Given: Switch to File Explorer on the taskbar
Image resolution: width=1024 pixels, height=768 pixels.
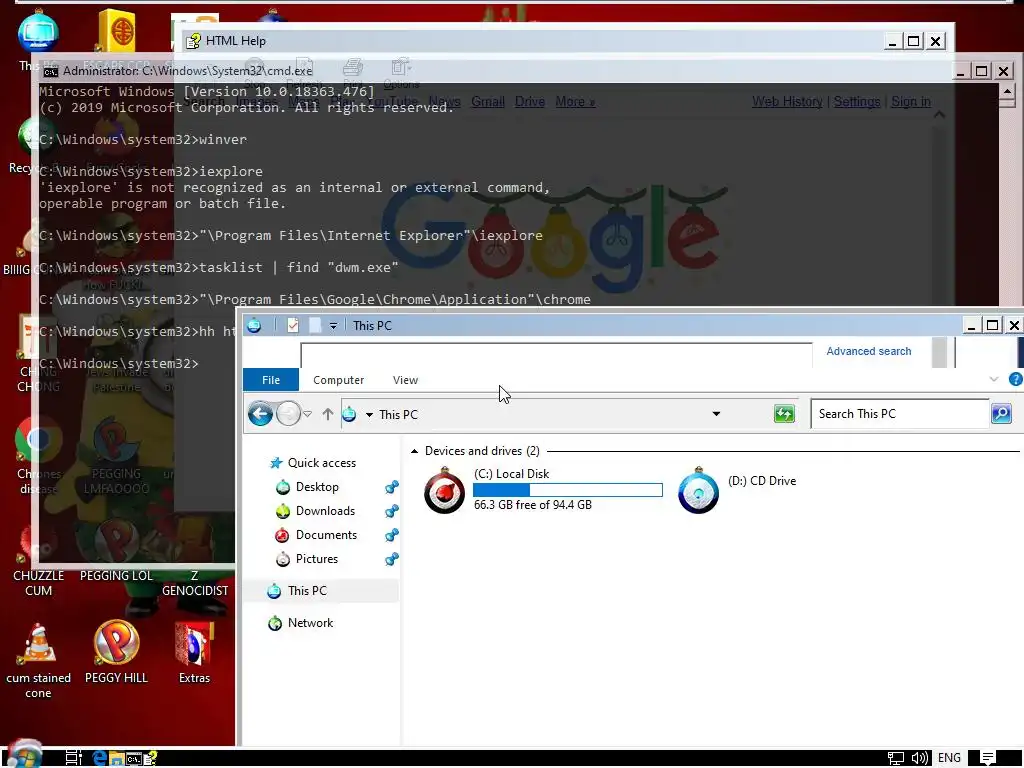Looking at the screenshot, I should tap(116, 758).
